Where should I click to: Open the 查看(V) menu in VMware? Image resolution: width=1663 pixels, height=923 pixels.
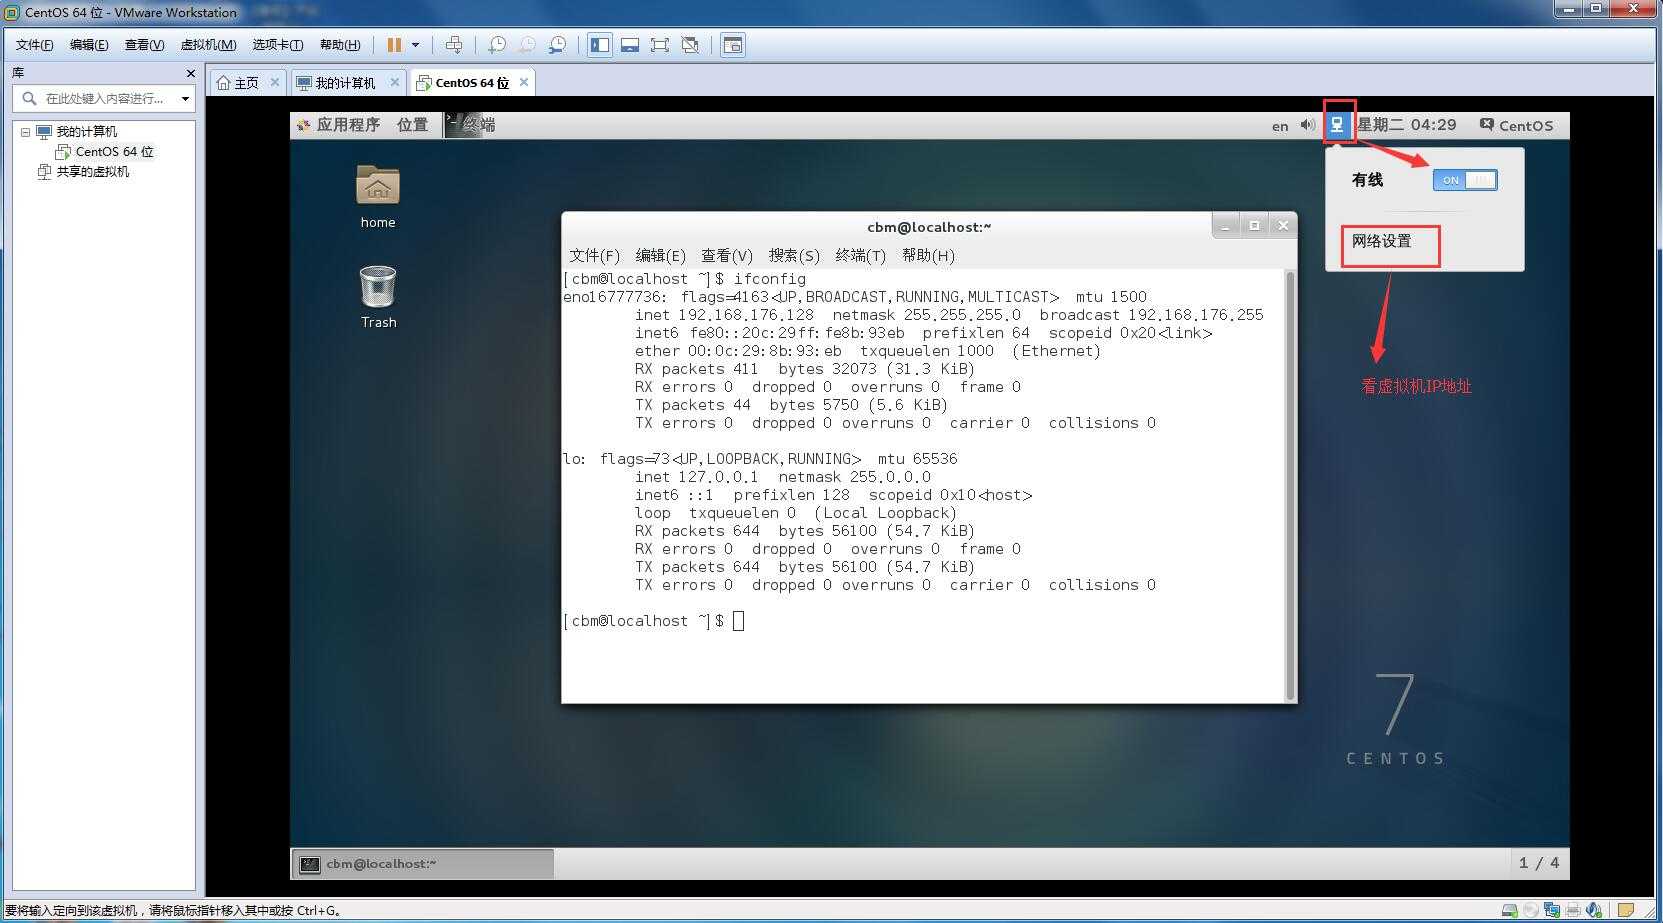coord(144,45)
